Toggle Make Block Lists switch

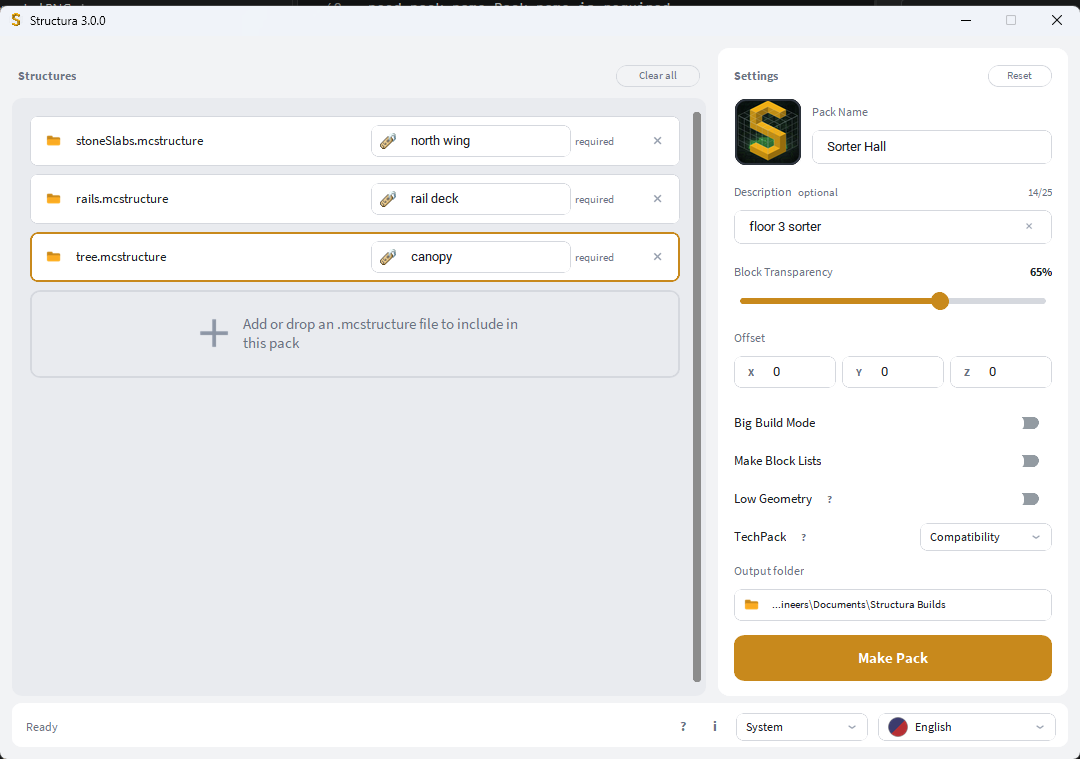tap(1030, 461)
